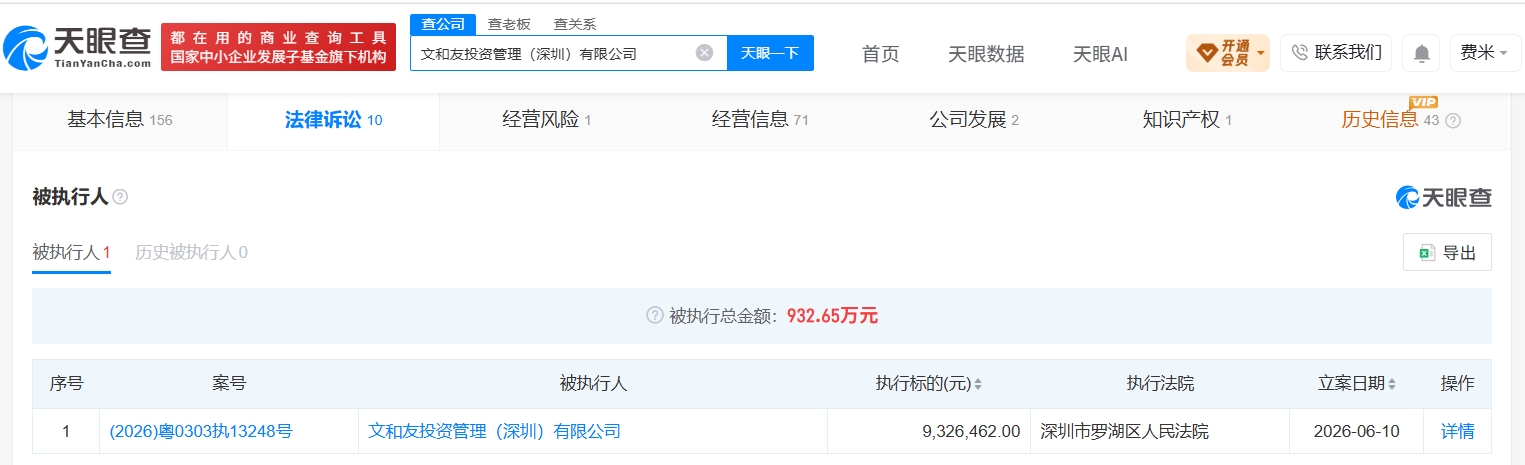This screenshot has height=465, width=1525.
Task: Open the 知识产权 tab
Action: coord(1187,121)
